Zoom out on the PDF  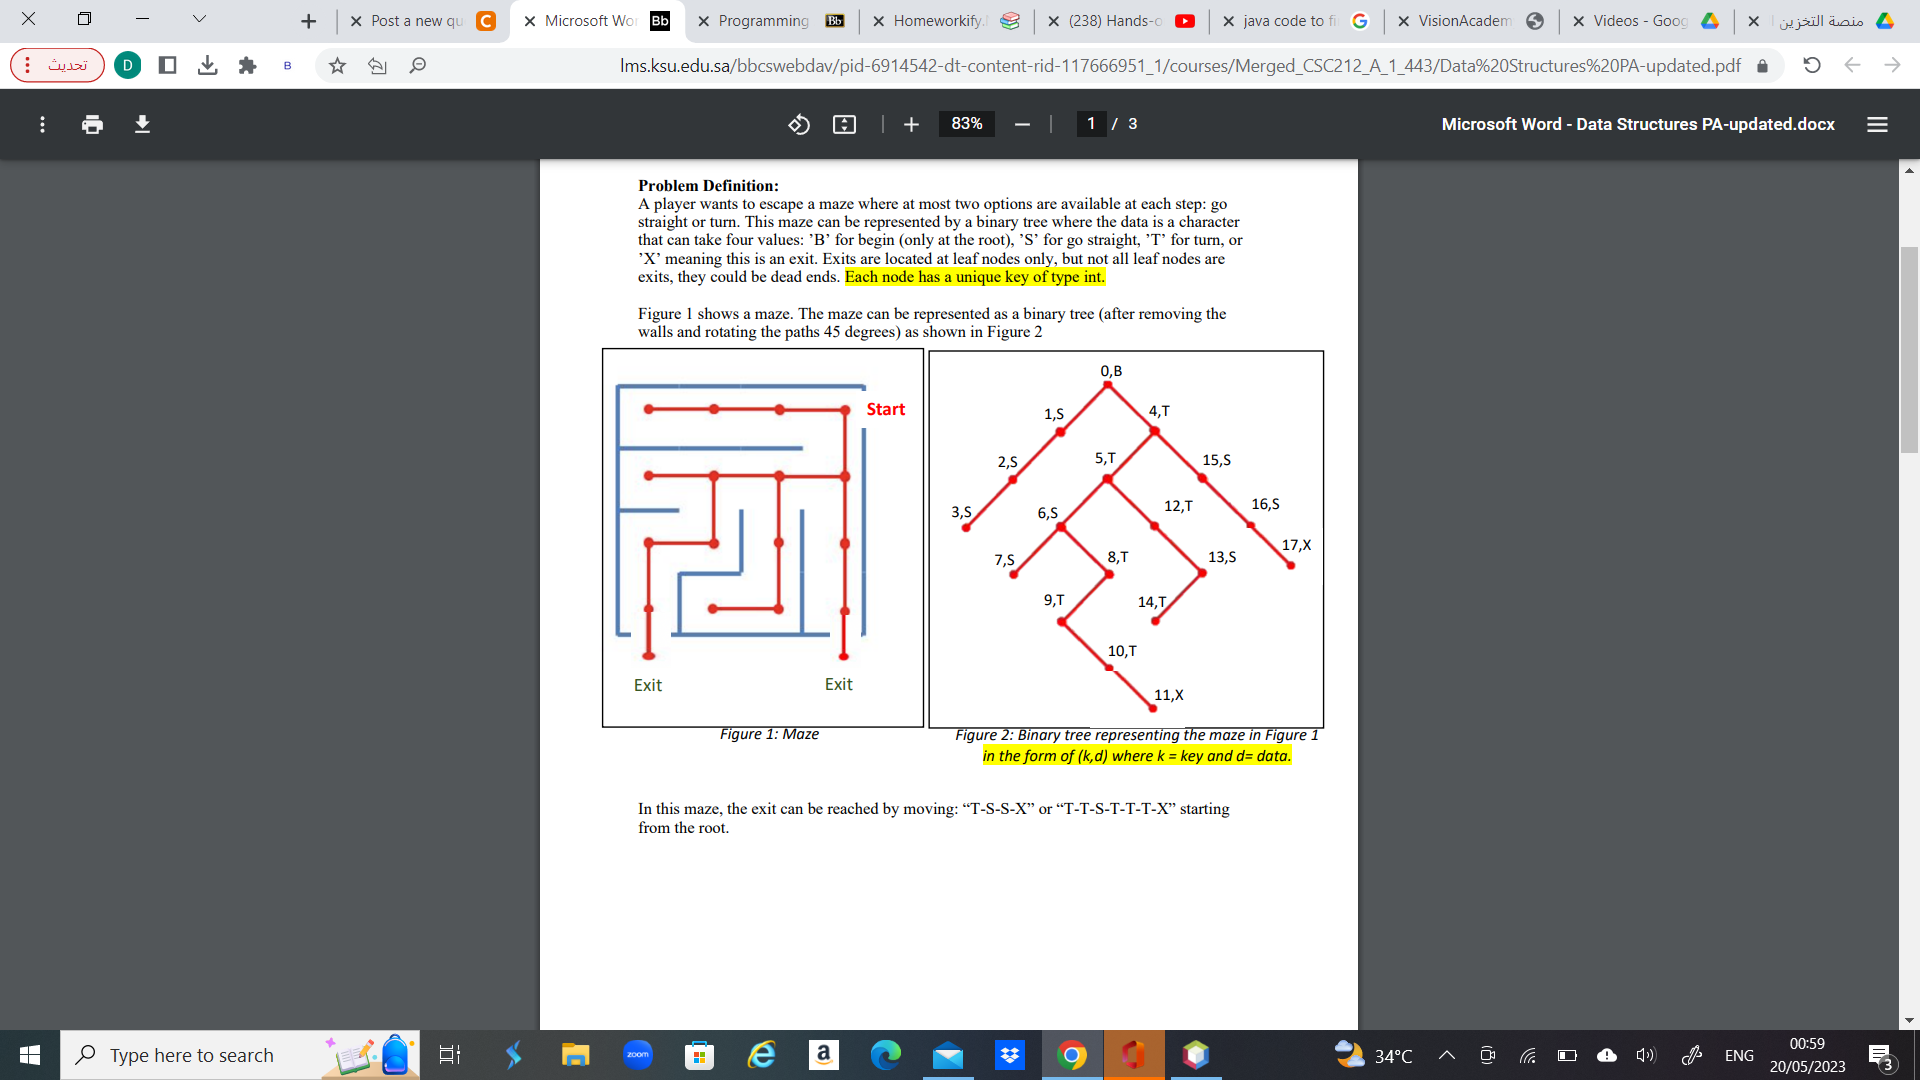(1022, 124)
